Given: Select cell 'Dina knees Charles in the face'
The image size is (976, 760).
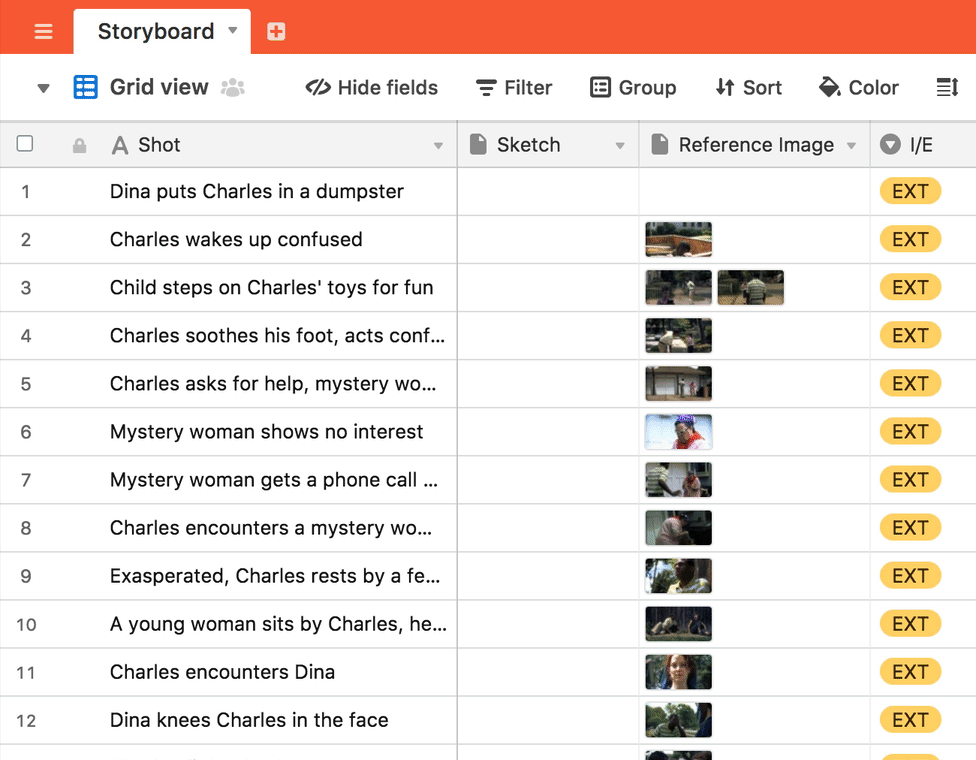Looking at the screenshot, I should (249, 720).
